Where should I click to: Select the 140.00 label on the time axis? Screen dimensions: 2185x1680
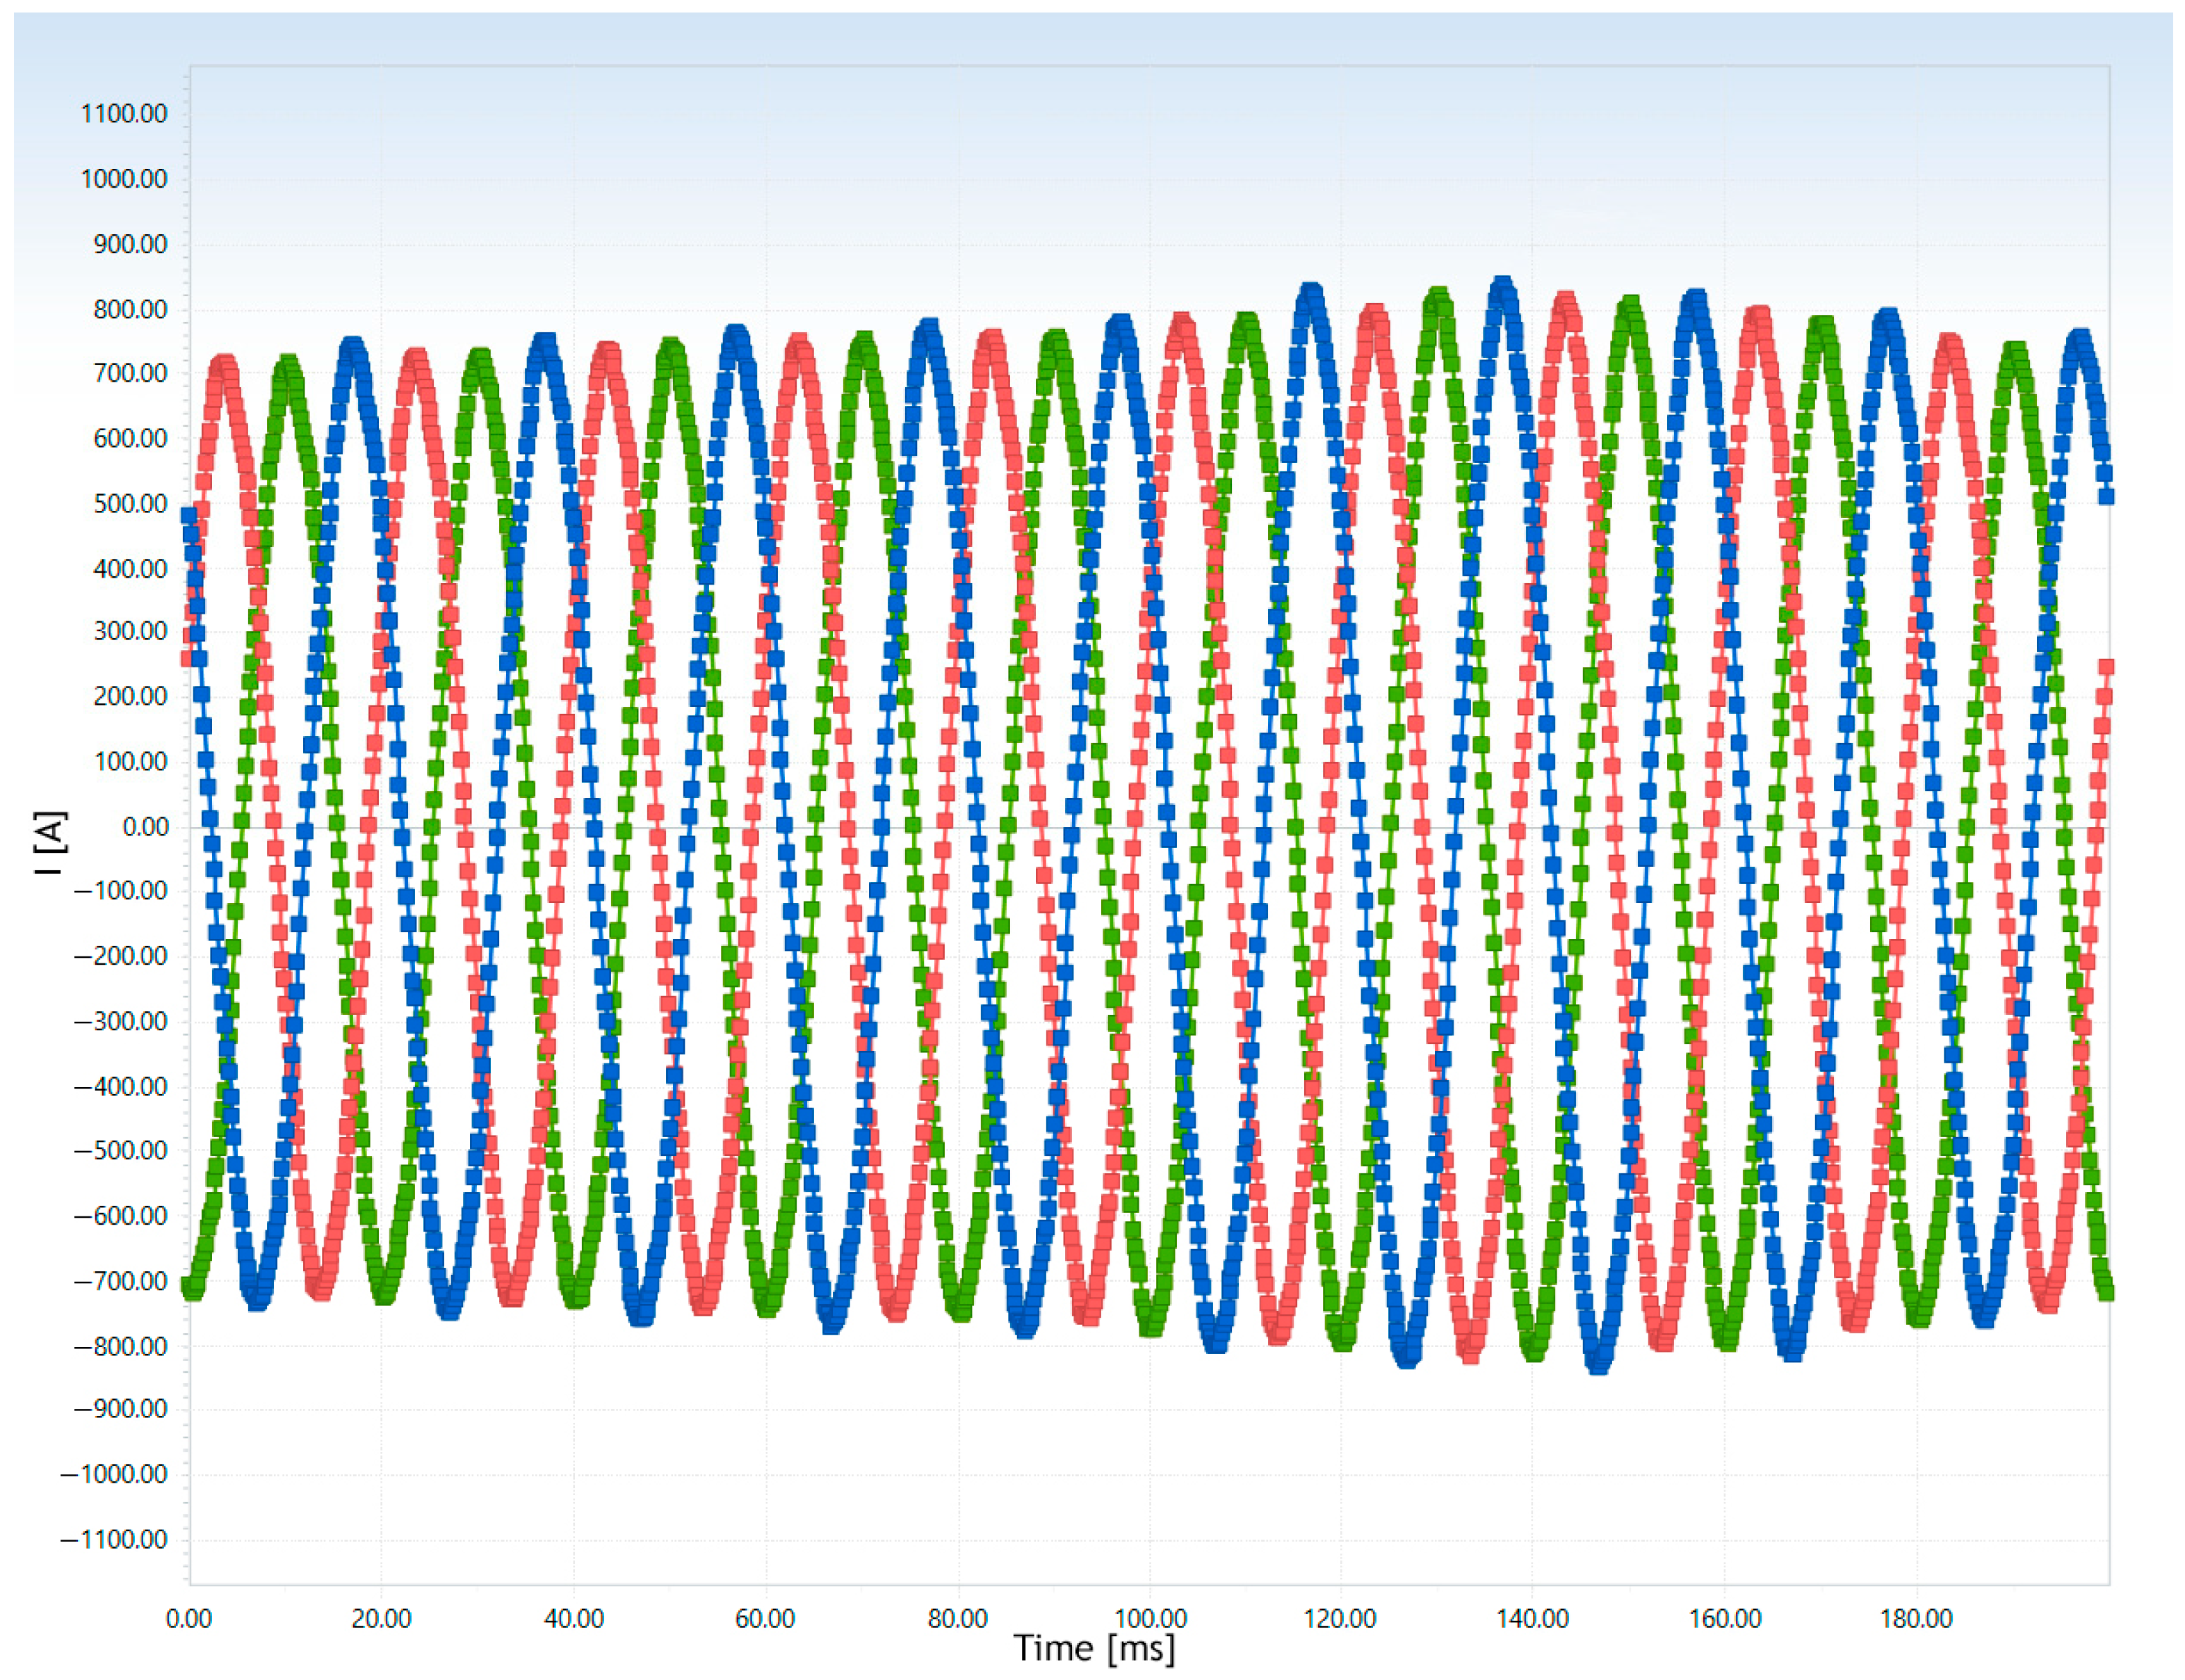pos(1532,1618)
